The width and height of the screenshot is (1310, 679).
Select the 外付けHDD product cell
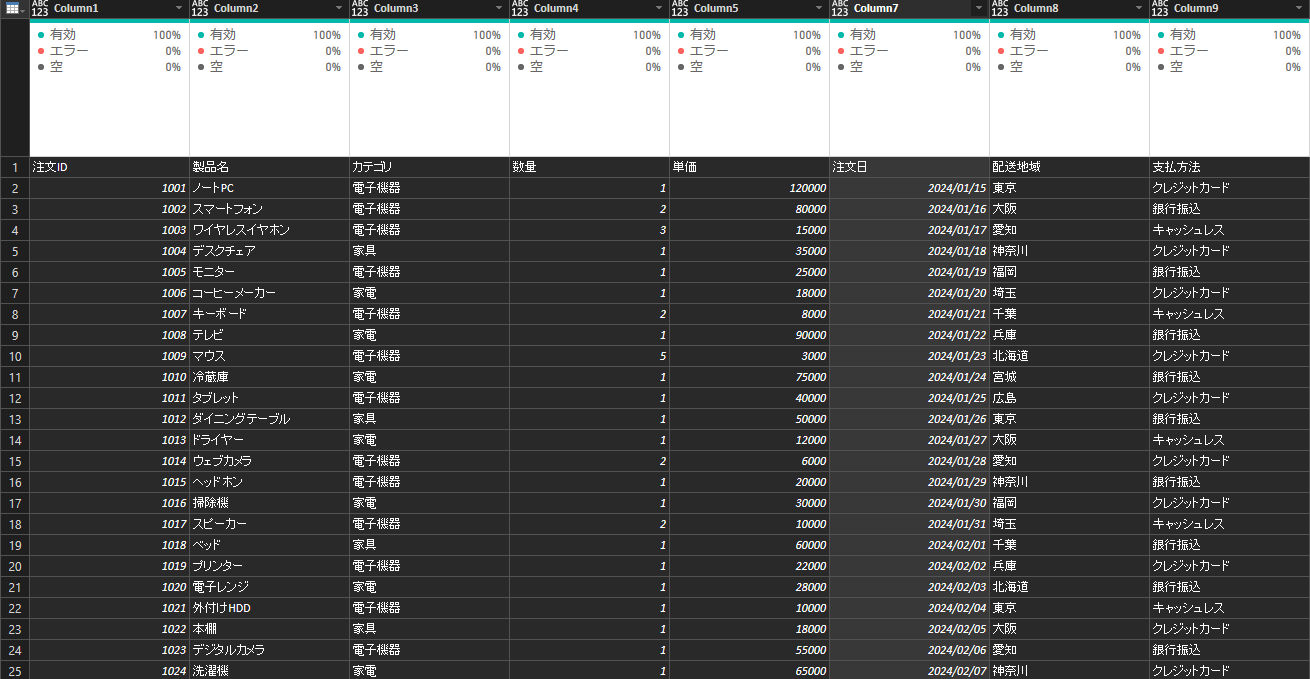coord(270,608)
